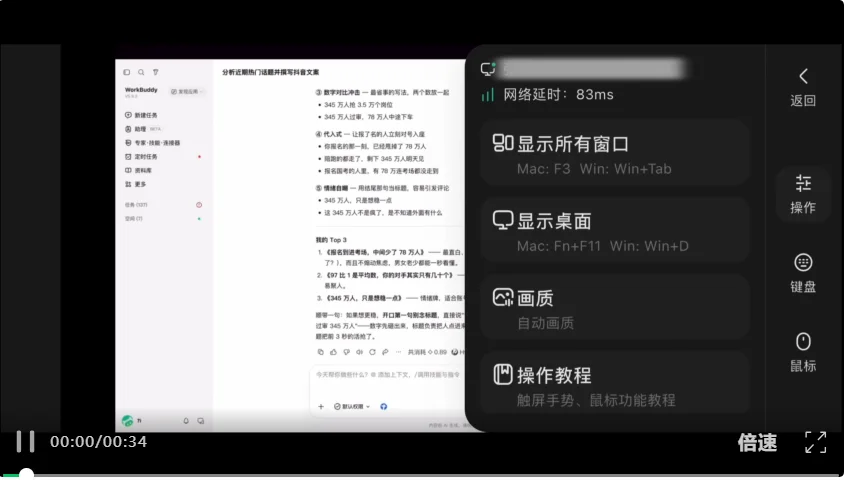
Task: Click the blue icon beside 默认权限
Action: click(x=384, y=406)
